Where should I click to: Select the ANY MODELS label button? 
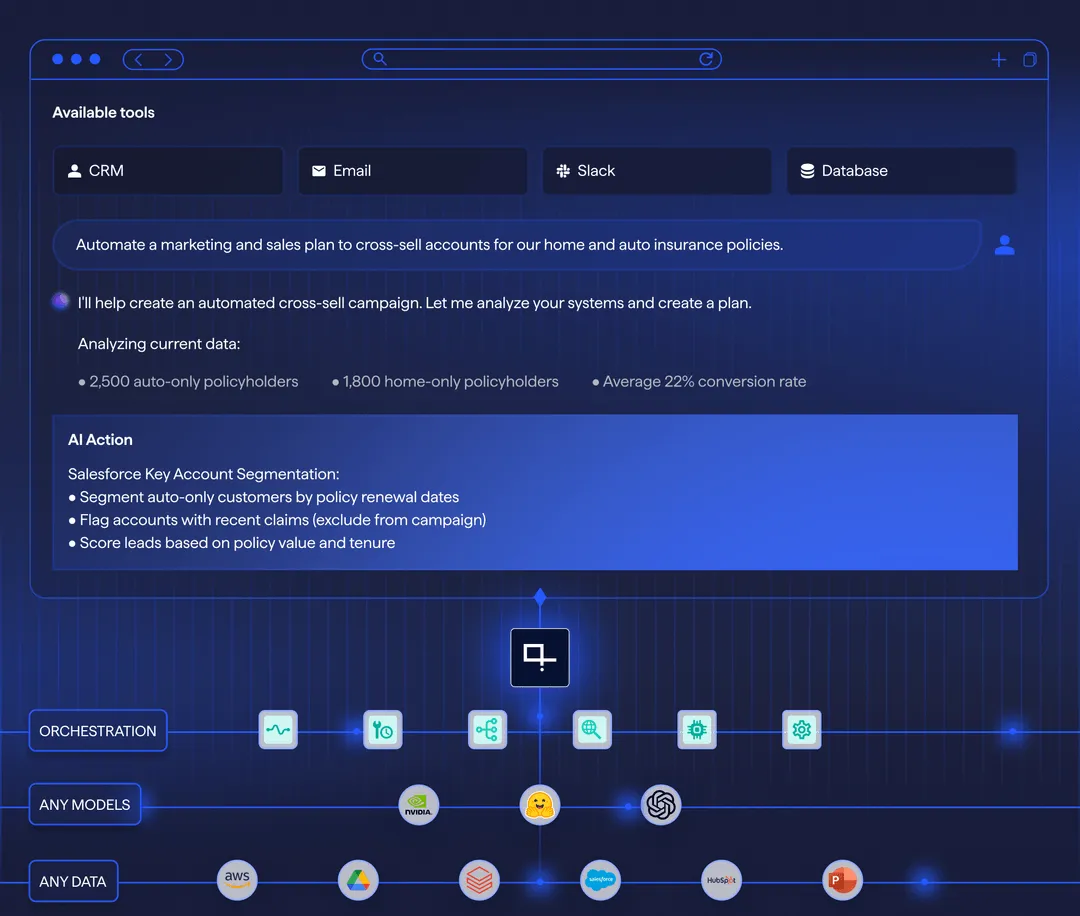tap(85, 804)
